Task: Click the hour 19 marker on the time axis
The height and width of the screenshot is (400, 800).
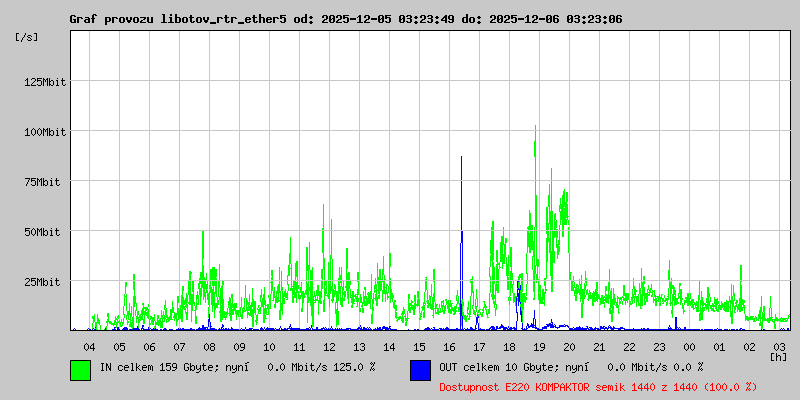Action: coord(539,346)
